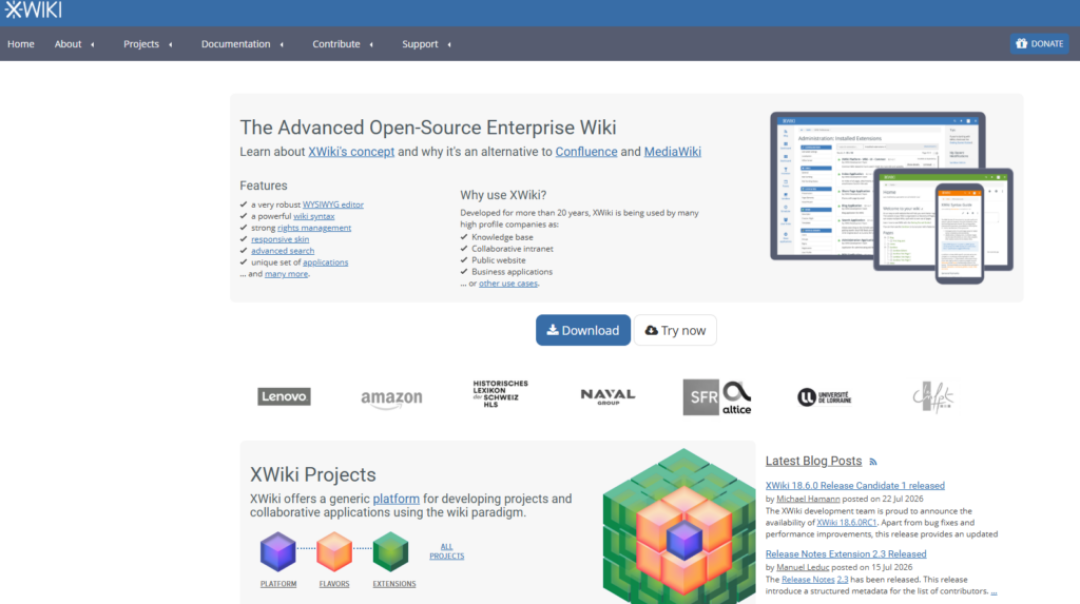The width and height of the screenshot is (1080, 604).
Task: Open the EXTENSIONS label link
Action: click(394, 584)
